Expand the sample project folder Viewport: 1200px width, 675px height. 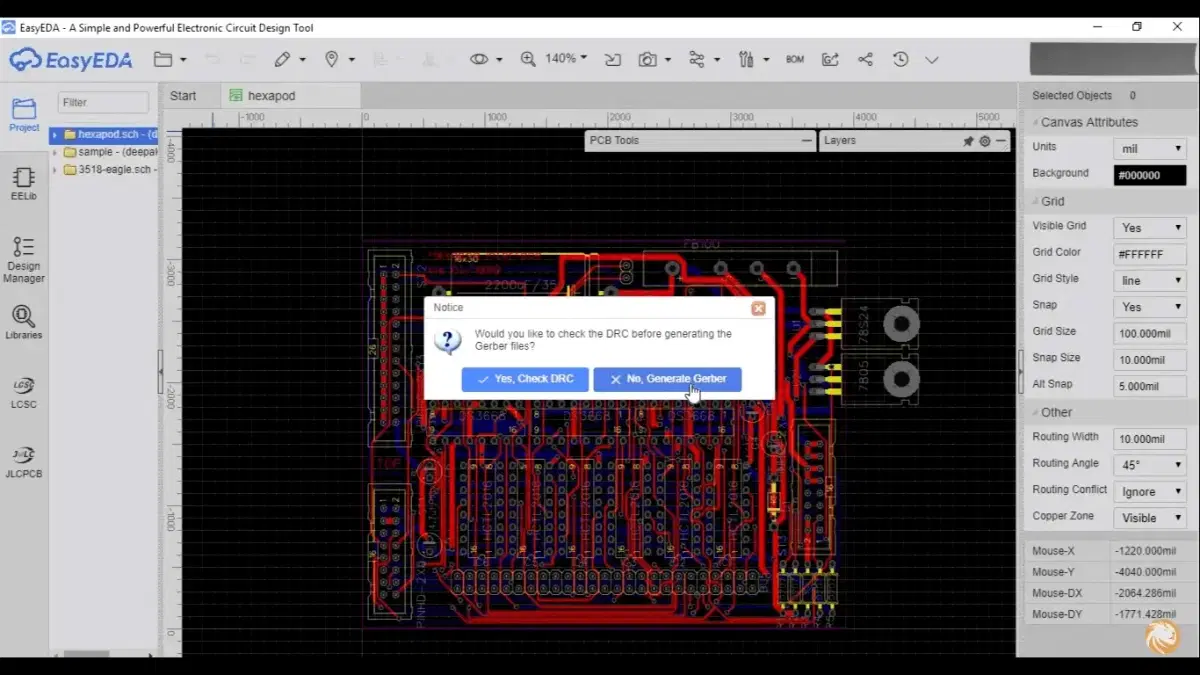click(55, 152)
